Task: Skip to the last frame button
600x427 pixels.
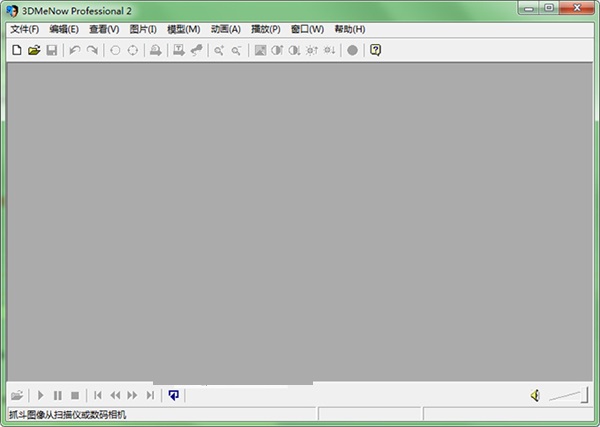Action: pyautogui.click(x=150, y=396)
